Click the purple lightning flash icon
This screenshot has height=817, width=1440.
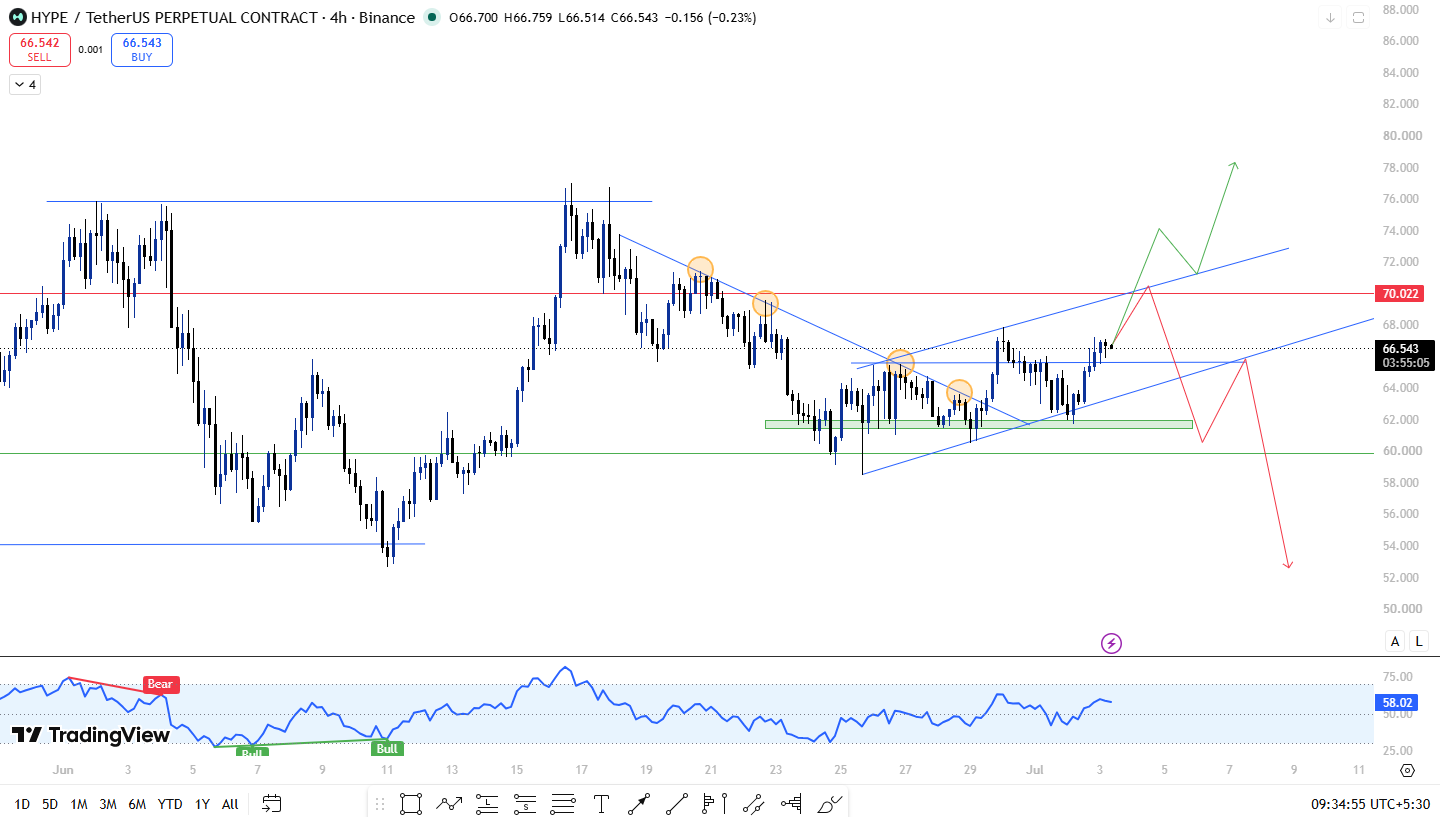click(x=1111, y=643)
